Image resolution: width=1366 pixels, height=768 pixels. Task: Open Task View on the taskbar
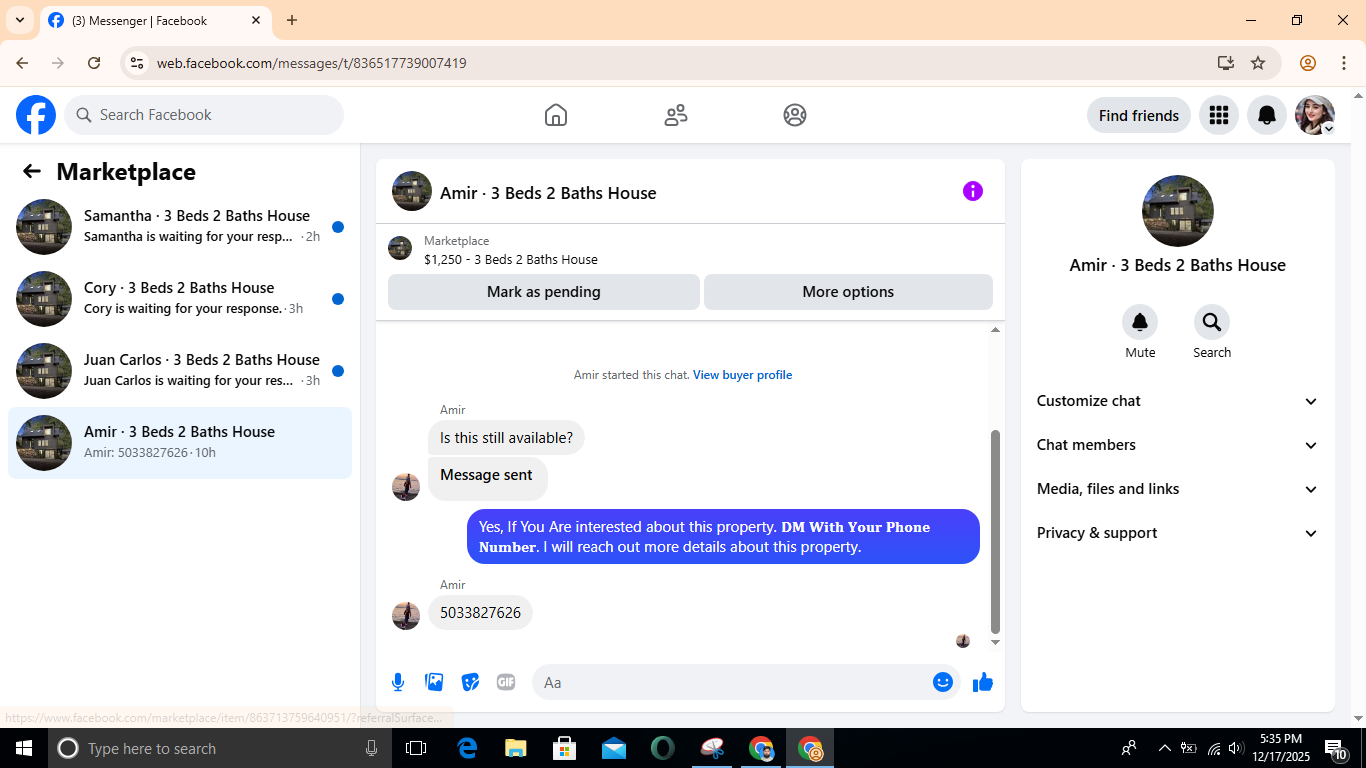pyautogui.click(x=416, y=748)
